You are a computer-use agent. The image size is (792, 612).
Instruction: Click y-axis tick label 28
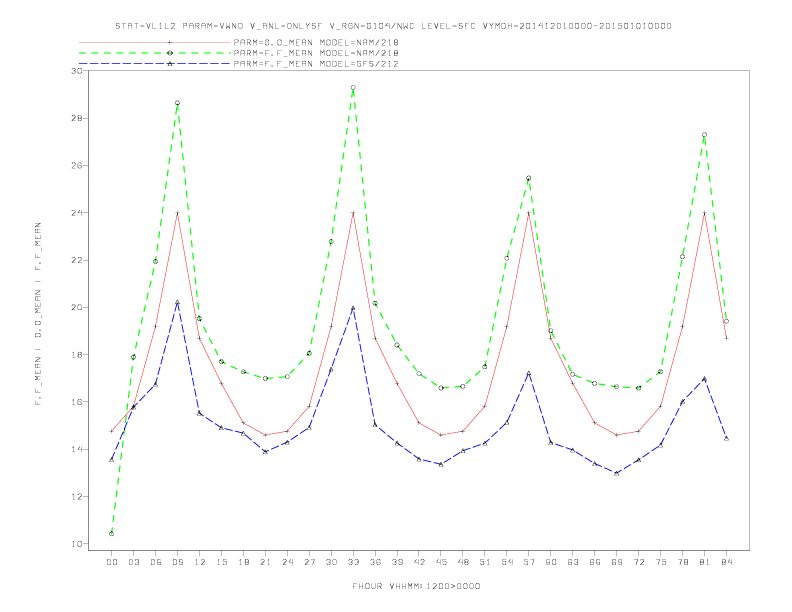click(77, 118)
